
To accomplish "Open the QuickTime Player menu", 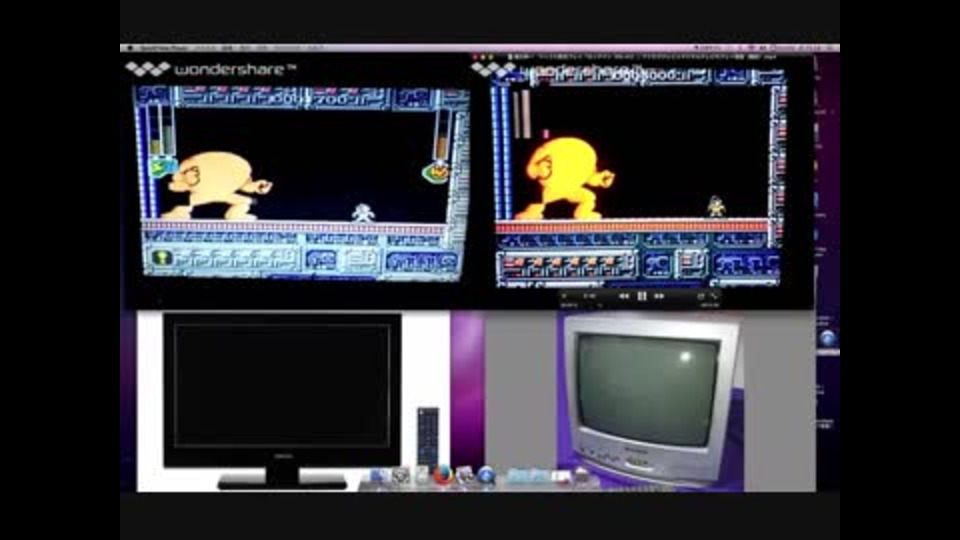I will pyautogui.click(x=162, y=48).
